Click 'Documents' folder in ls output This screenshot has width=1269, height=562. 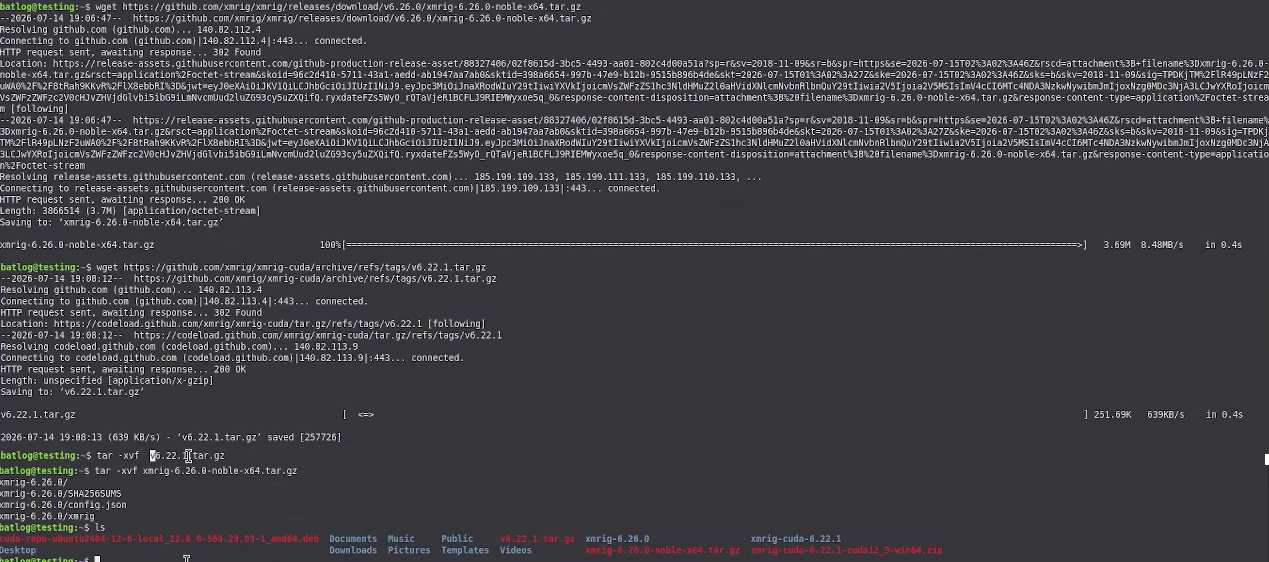pyautogui.click(x=353, y=539)
